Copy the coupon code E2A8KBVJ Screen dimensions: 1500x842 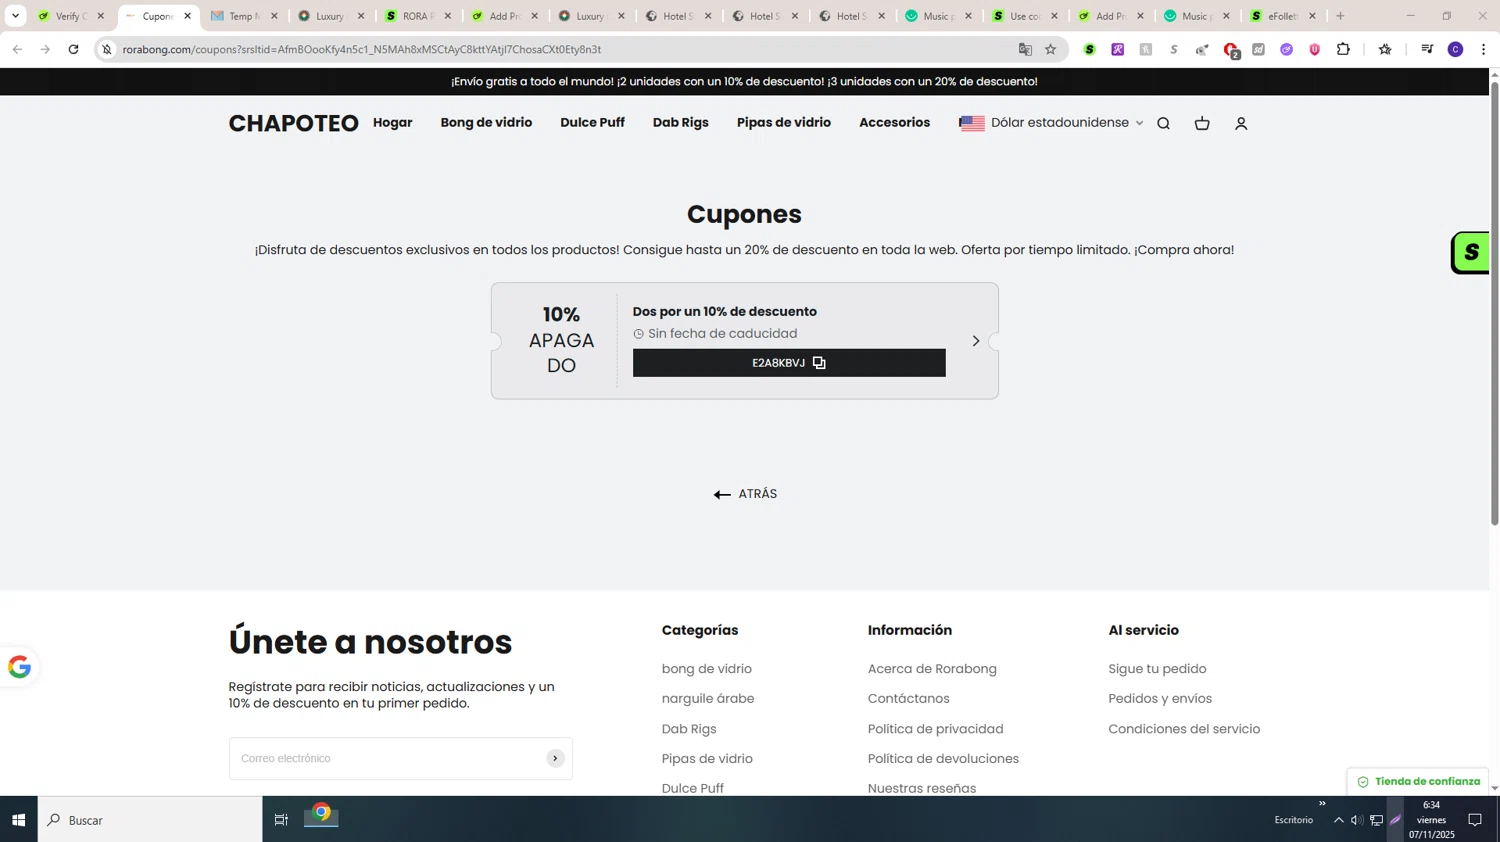point(789,363)
